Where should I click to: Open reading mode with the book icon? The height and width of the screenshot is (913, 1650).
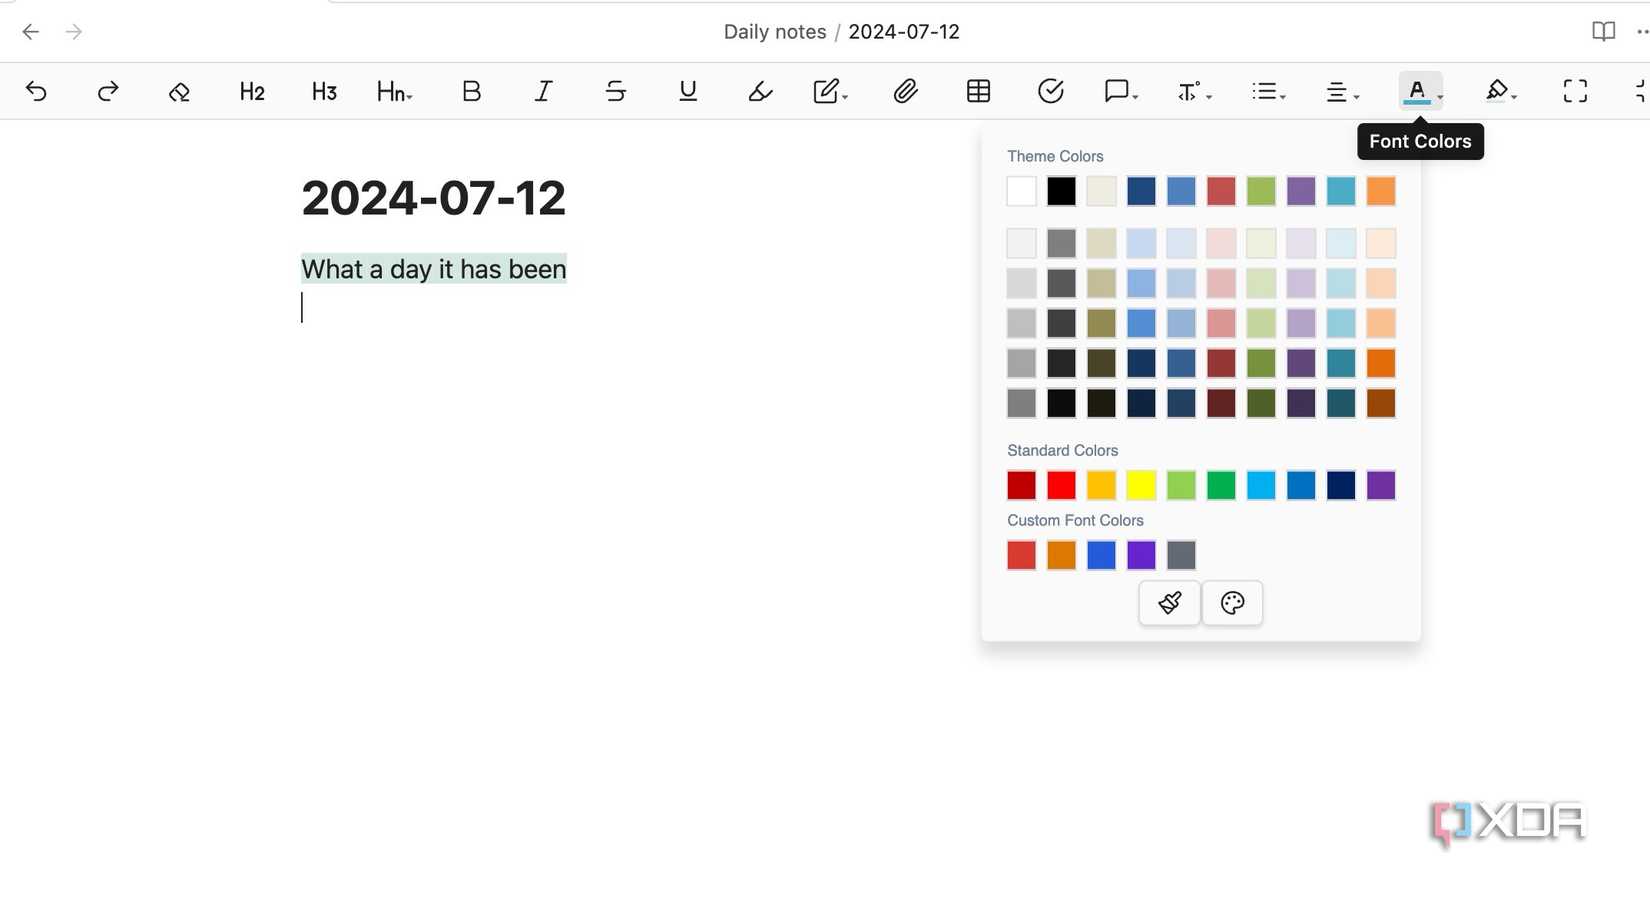[x=1603, y=32]
